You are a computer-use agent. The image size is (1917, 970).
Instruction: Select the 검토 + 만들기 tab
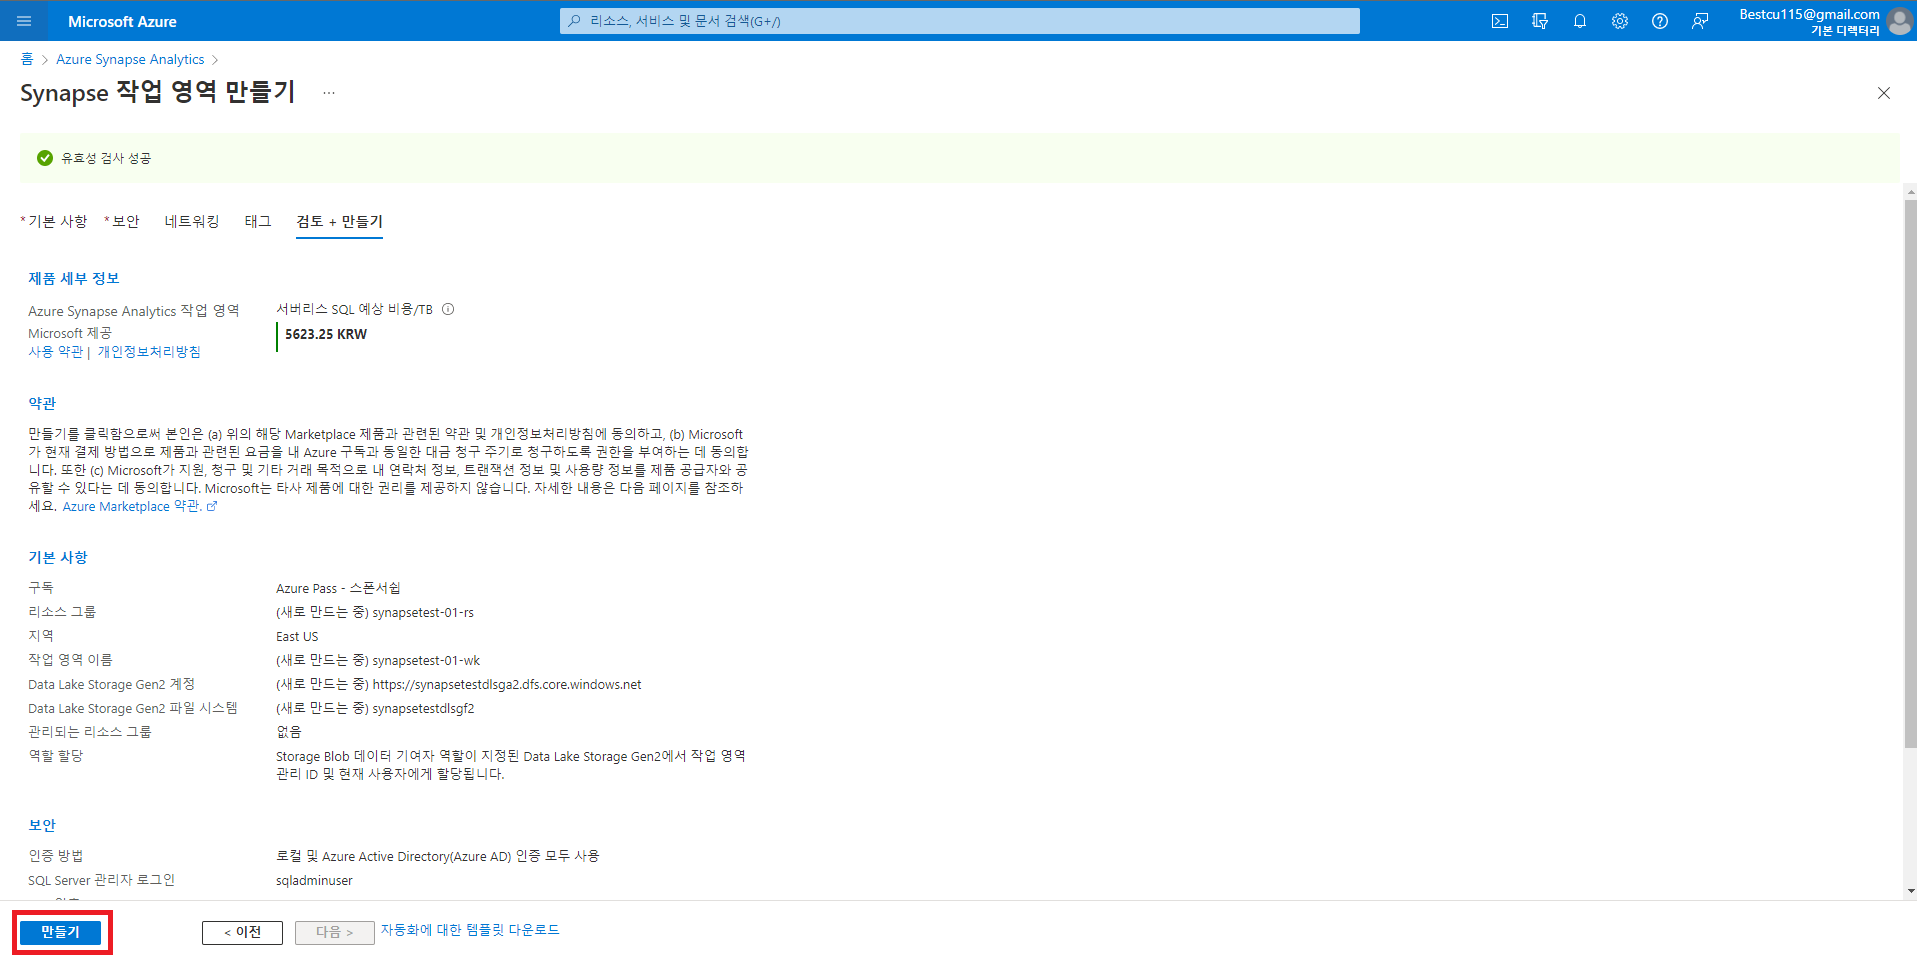point(340,221)
